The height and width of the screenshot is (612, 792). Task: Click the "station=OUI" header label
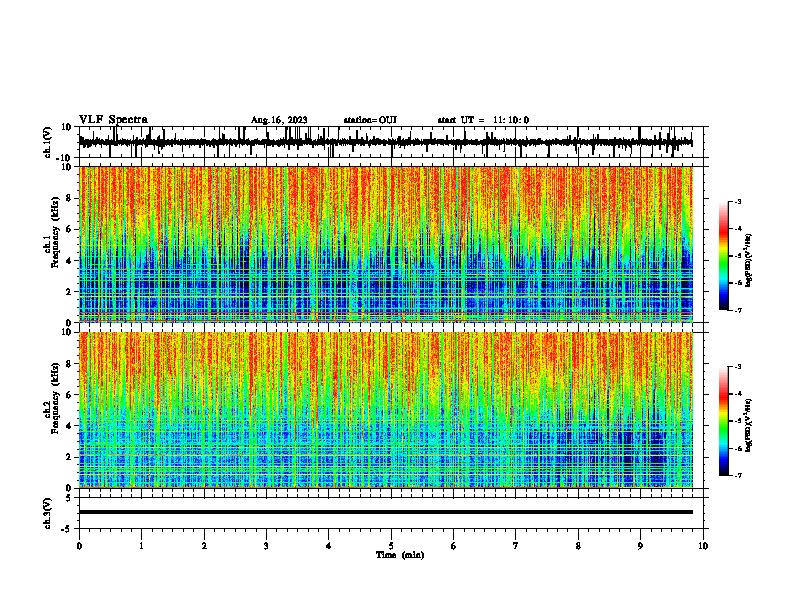(x=370, y=120)
